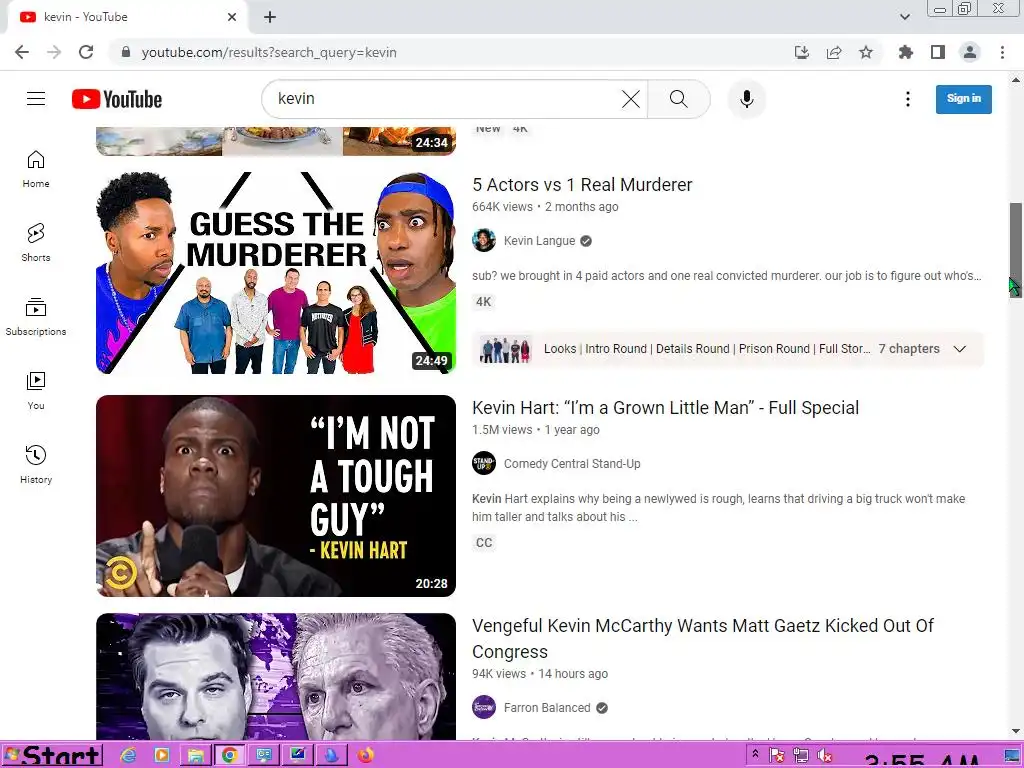Open the Comedy Central Stand-Up channel avatar
Screen dimensions: 1024x768
coord(484,464)
